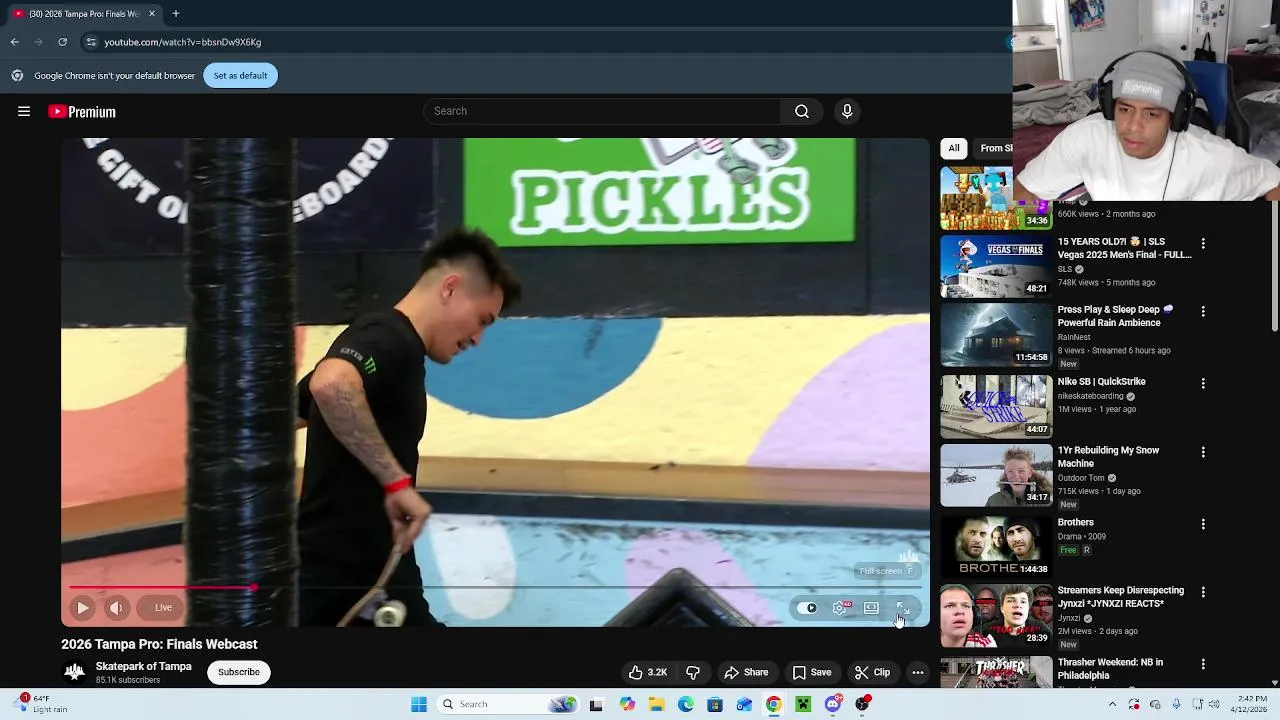Open the YouTube guide hamburger menu
1280x720 pixels.
24,112
